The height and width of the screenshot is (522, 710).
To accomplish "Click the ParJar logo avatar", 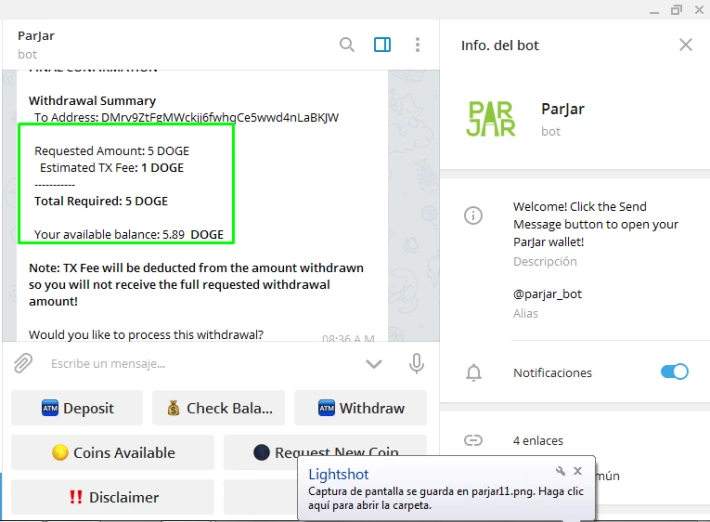I will coord(491,119).
